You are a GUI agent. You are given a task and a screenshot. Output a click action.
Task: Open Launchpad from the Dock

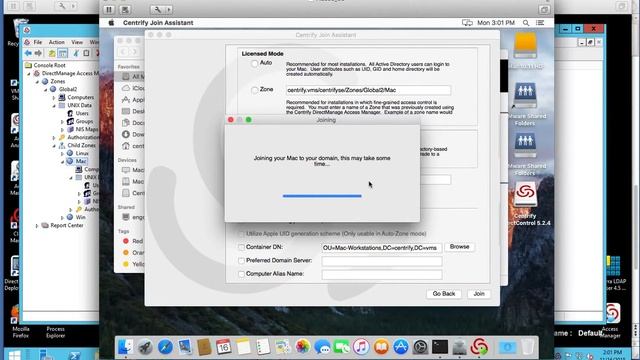(x=145, y=347)
